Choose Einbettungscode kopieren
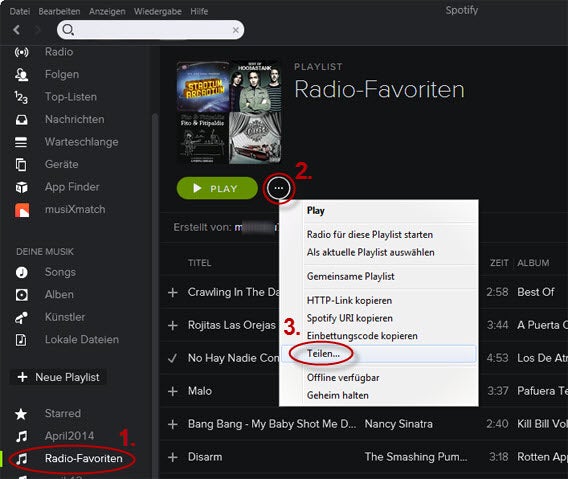Screen dimensions: 568x479 click(x=379, y=336)
